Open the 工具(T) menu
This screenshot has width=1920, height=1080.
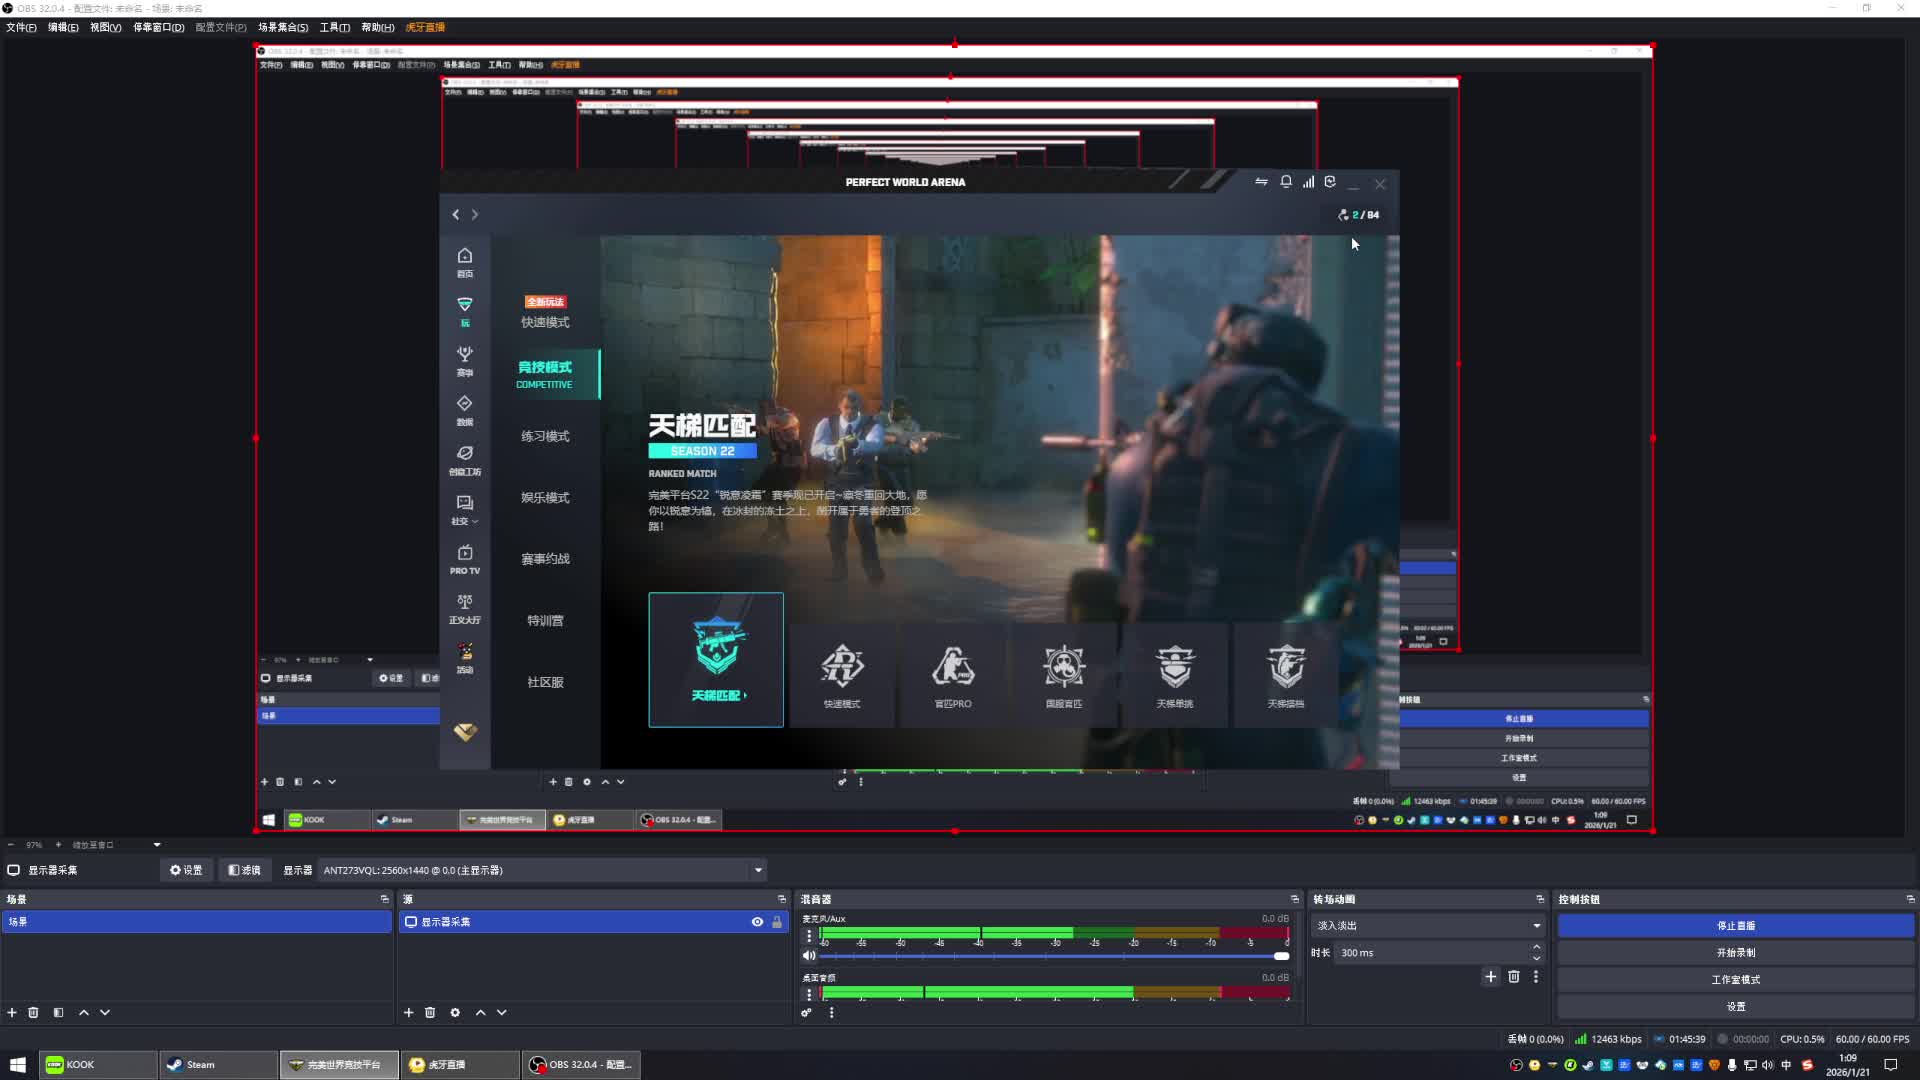coord(334,27)
